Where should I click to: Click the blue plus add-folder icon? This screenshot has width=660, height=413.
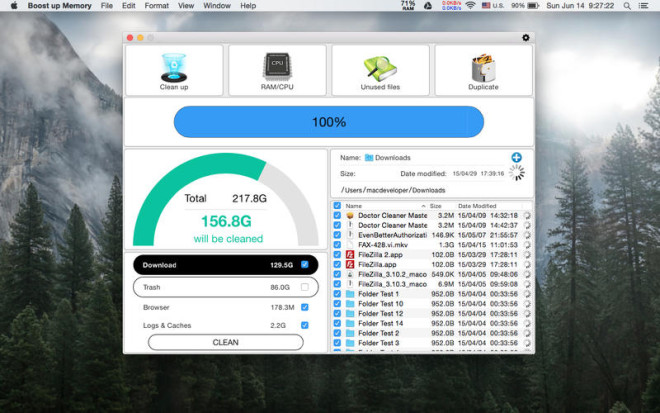point(516,157)
